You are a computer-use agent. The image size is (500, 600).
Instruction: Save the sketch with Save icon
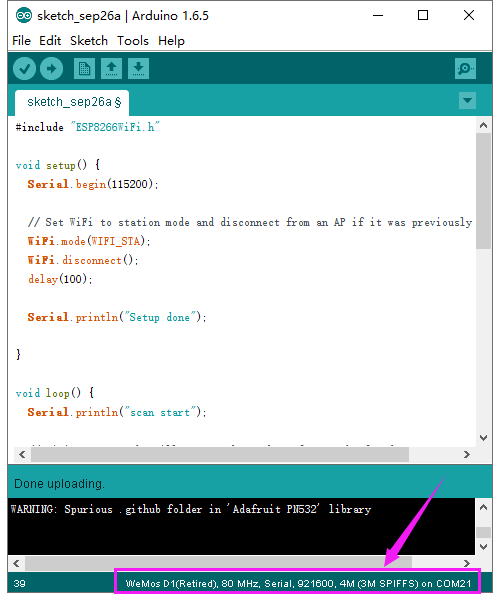[138, 69]
